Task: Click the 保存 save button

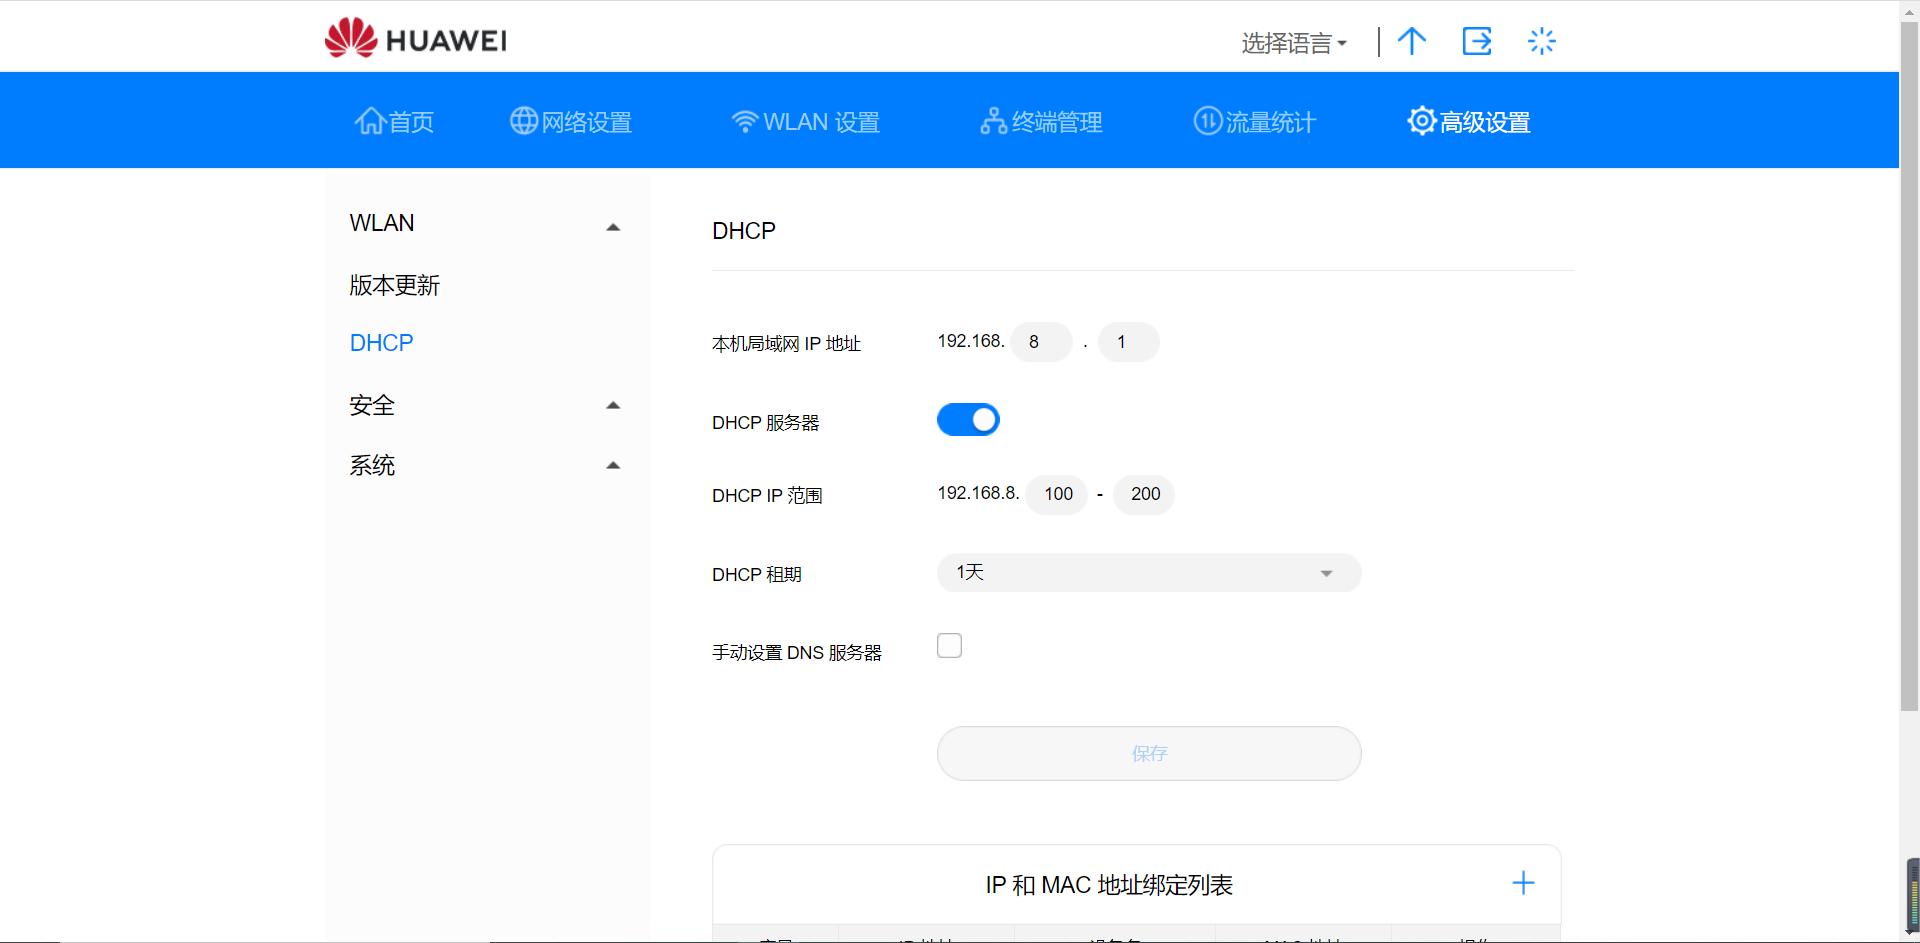Action: pyautogui.click(x=1148, y=753)
